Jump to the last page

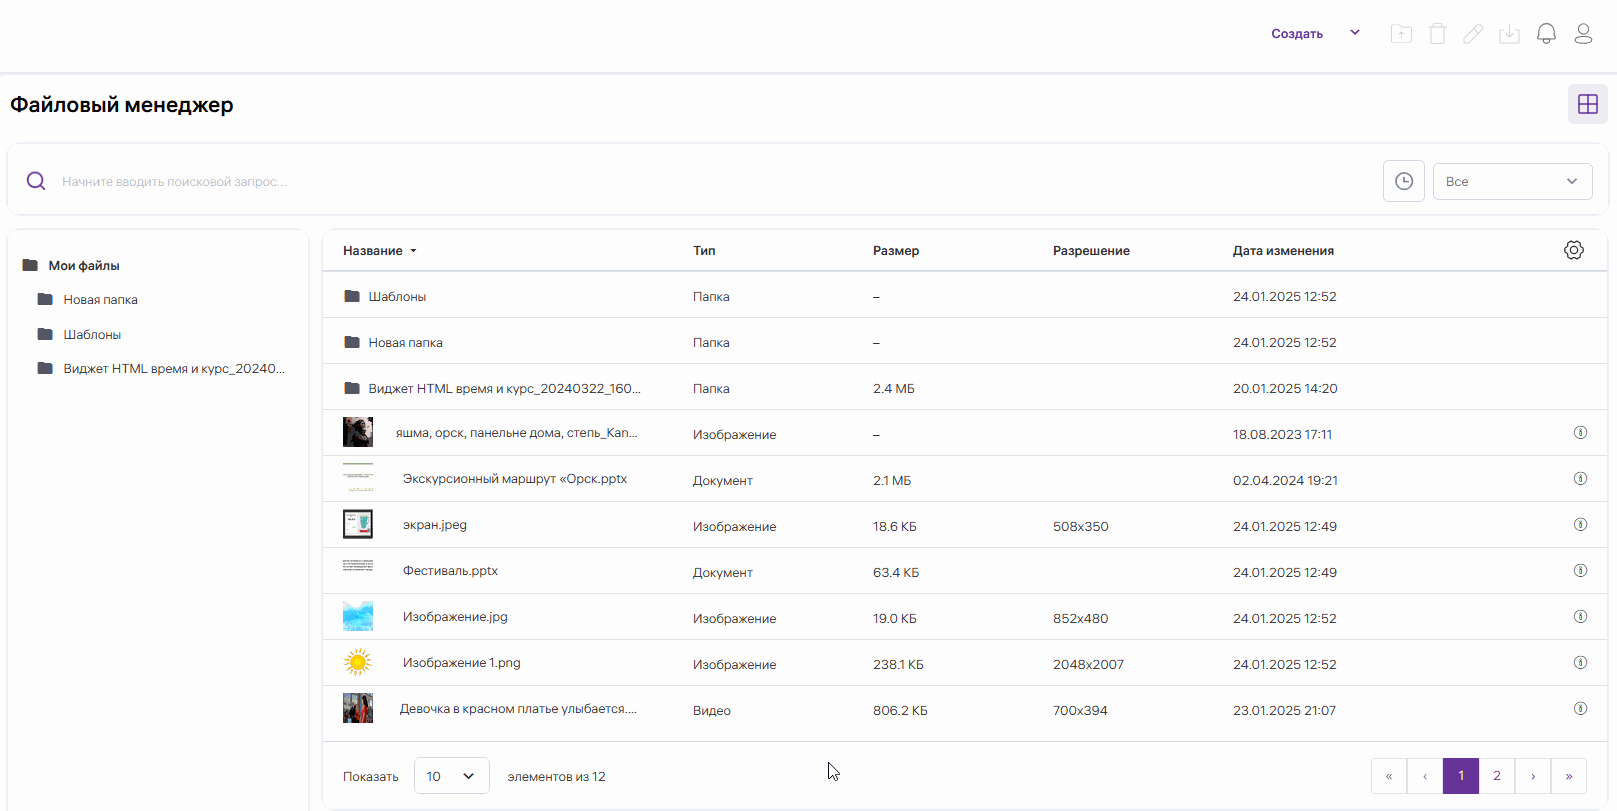(x=1568, y=776)
